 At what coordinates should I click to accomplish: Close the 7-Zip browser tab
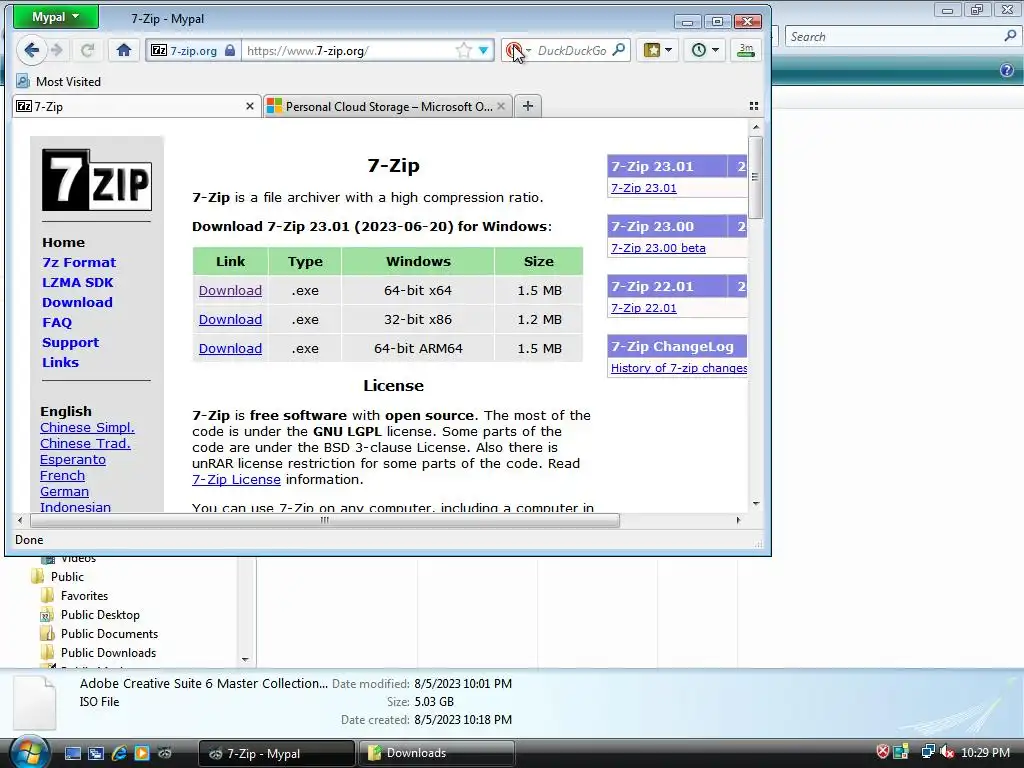pyautogui.click(x=249, y=106)
